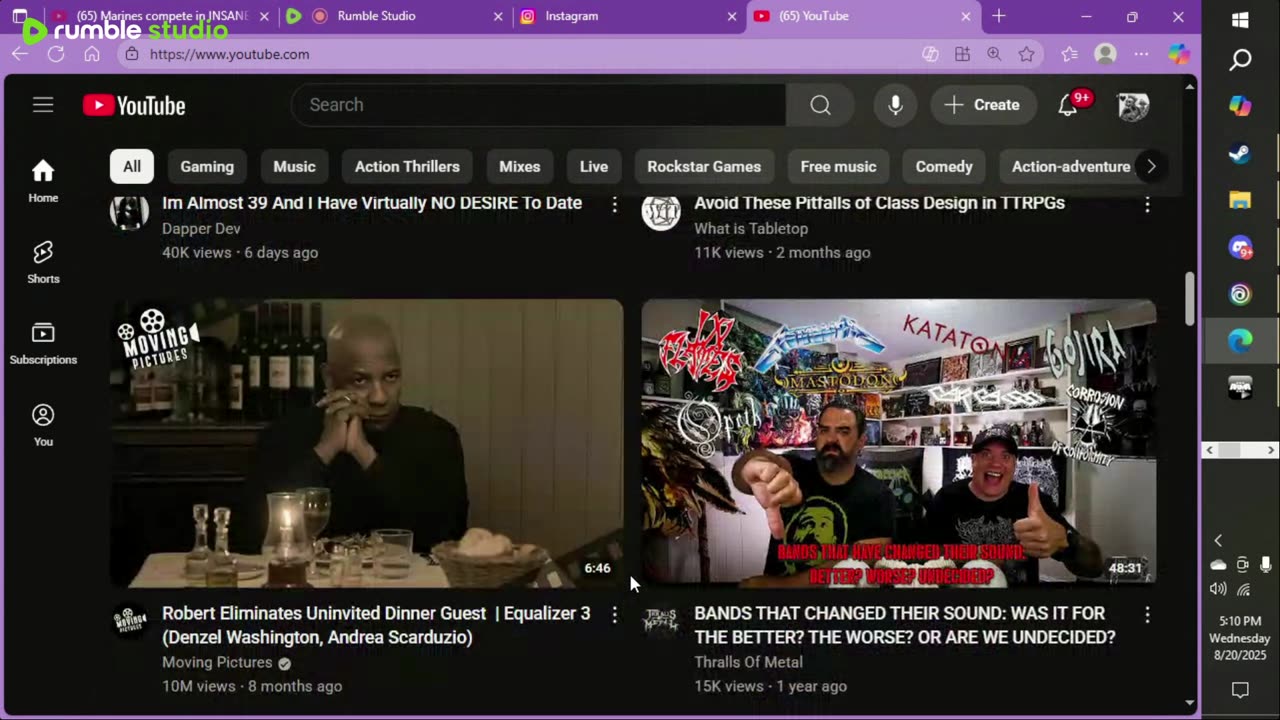
Task: Click into the YouTube Search field
Action: 538,105
